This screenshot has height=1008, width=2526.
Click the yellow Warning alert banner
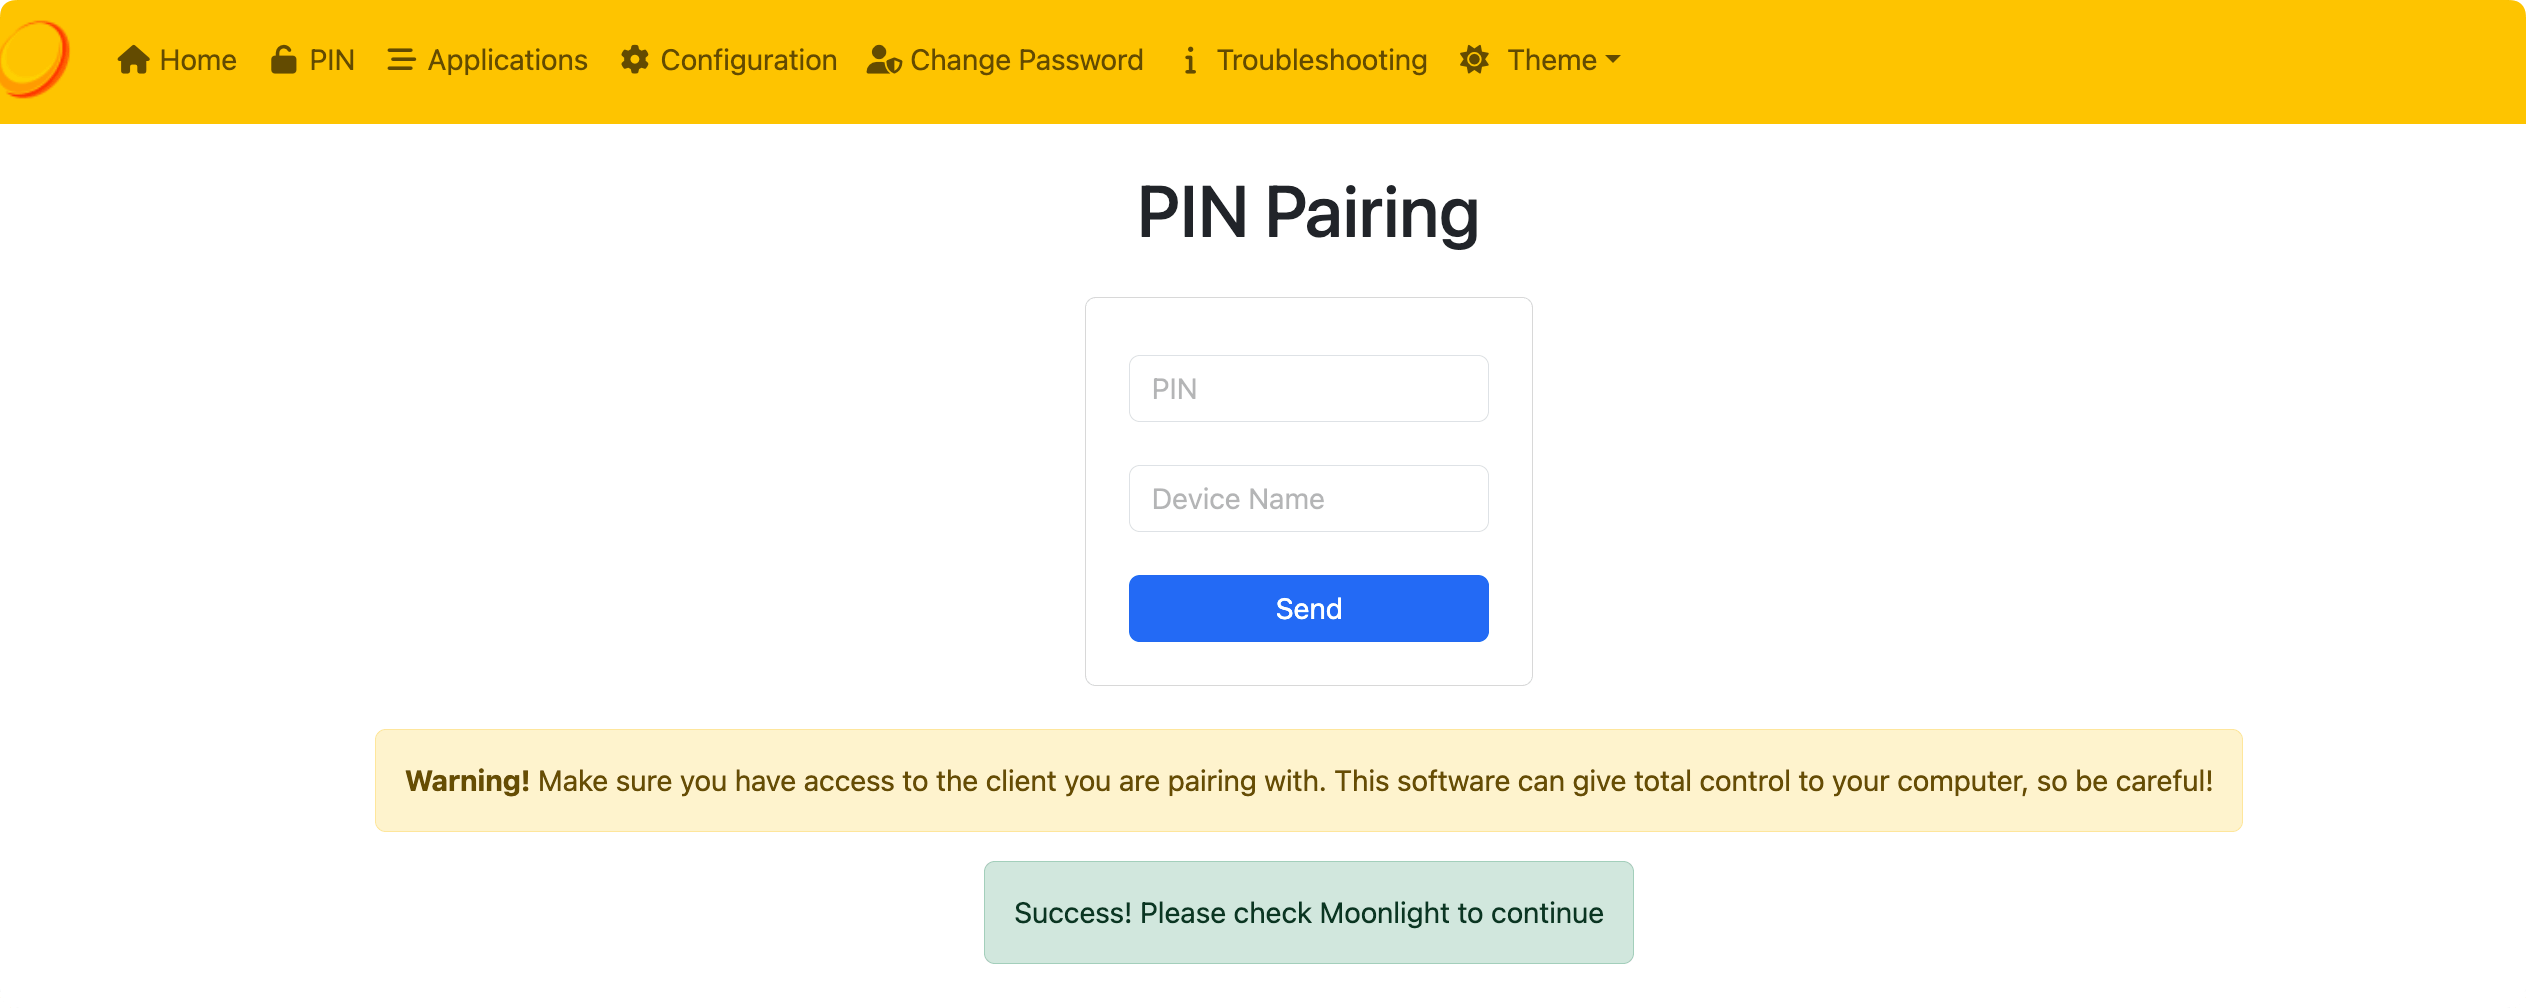point(1308,781)
